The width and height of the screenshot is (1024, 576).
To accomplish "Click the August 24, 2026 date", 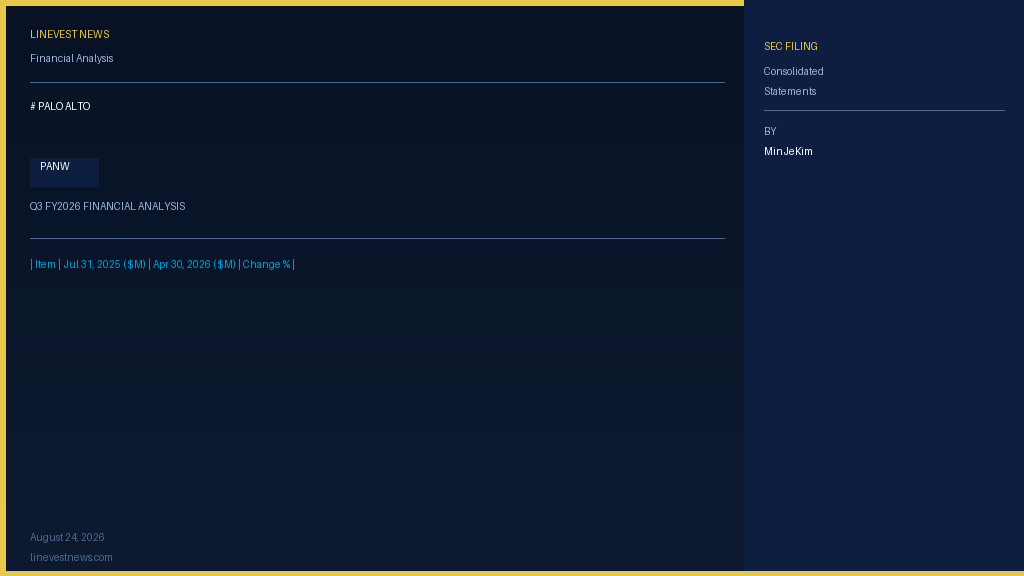I will tap(67, 537).
